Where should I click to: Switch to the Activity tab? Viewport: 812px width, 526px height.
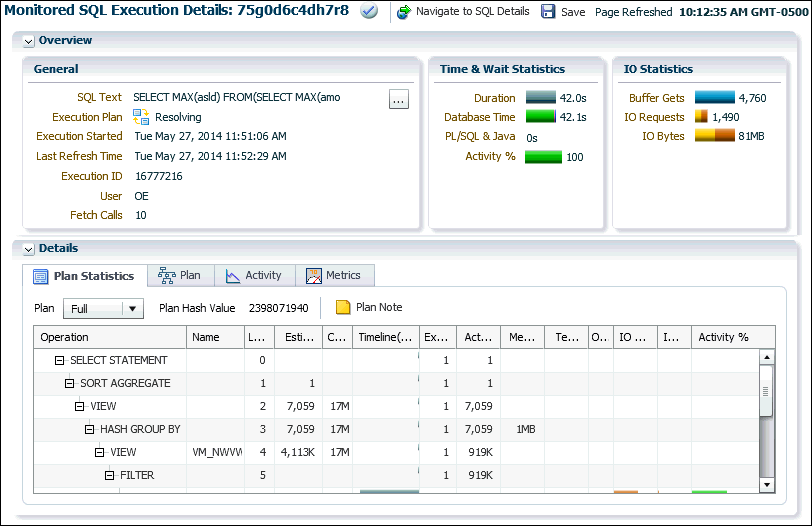pyautogui.click(x=254, y=275)
